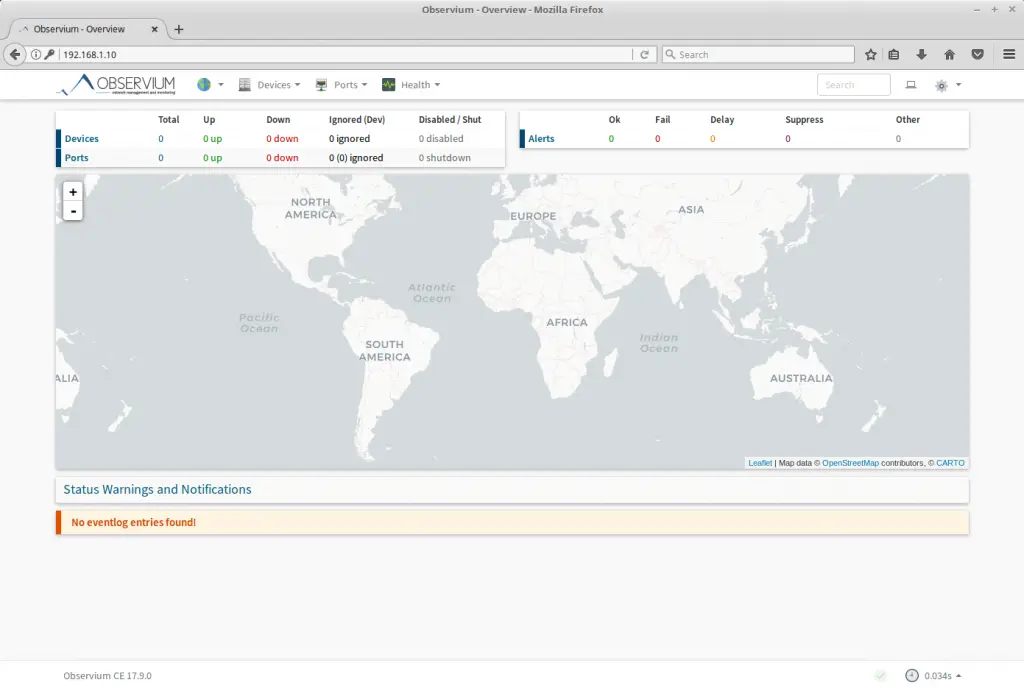Click the Alerts Delay count value
This screenshot has height=688, width=1024.
tap(712, 138)
